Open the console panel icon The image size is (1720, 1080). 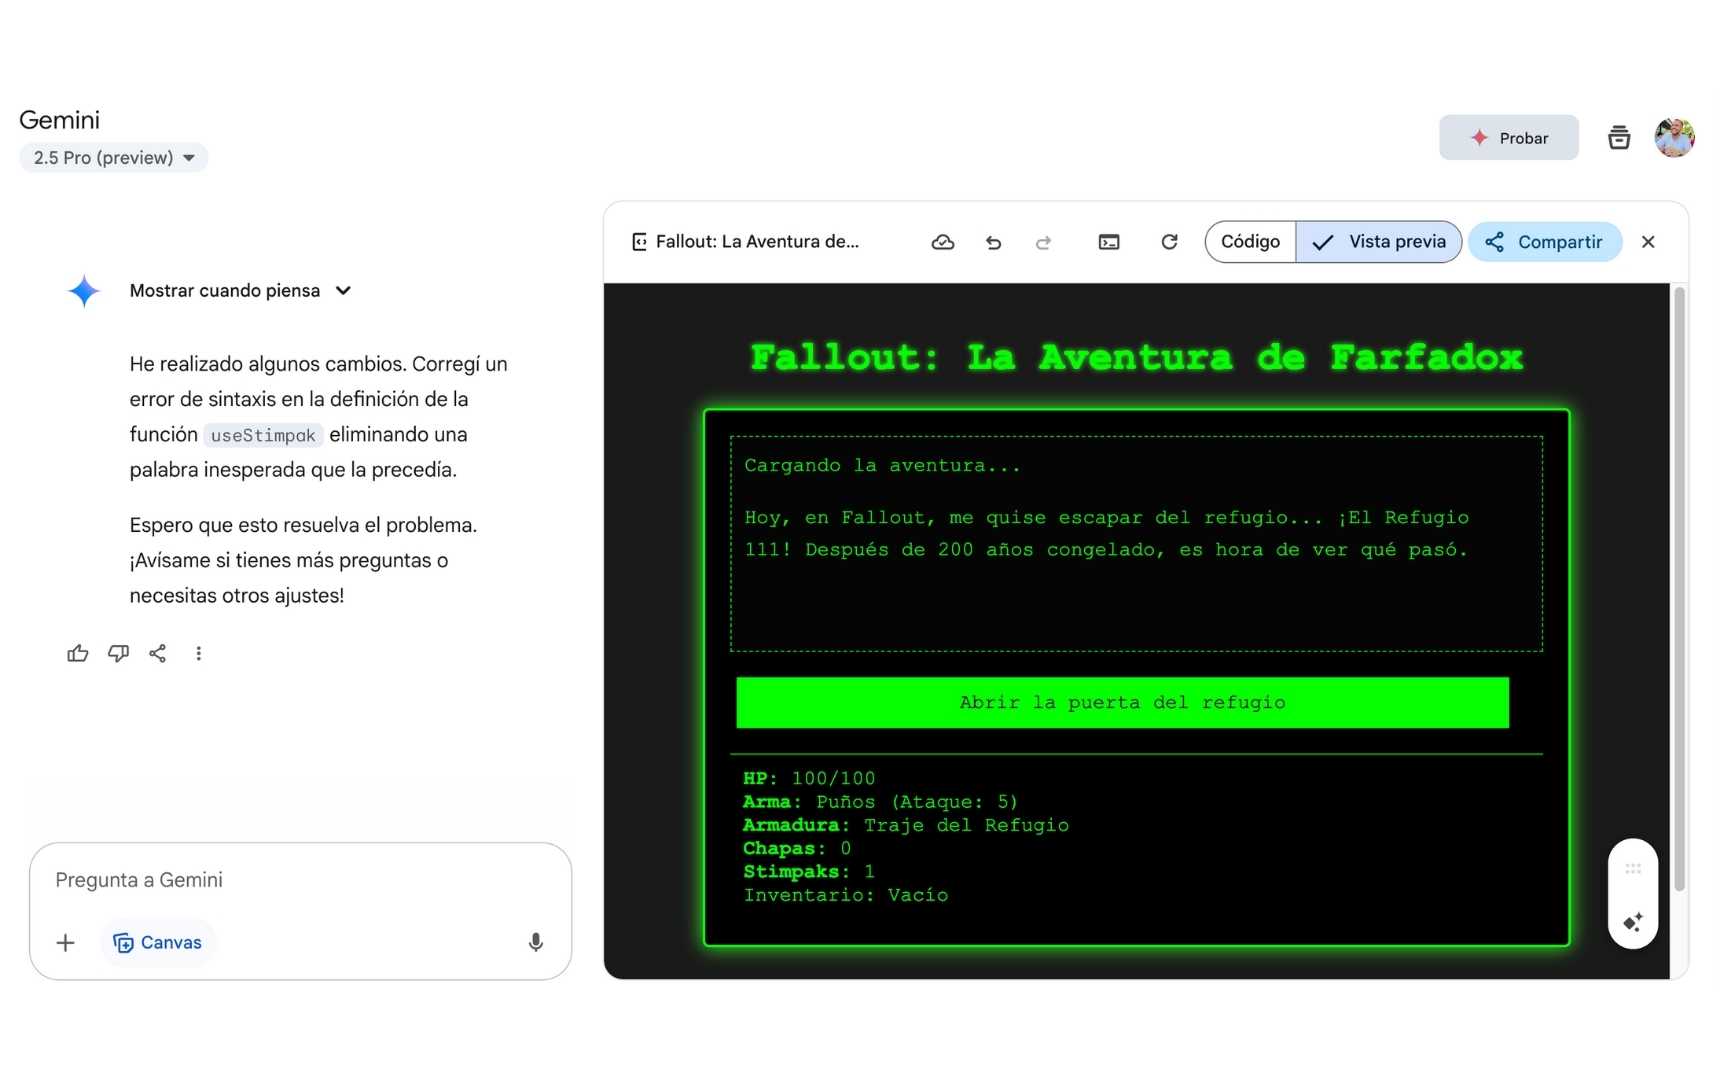pyautogui.click(x=1109, y=242)
